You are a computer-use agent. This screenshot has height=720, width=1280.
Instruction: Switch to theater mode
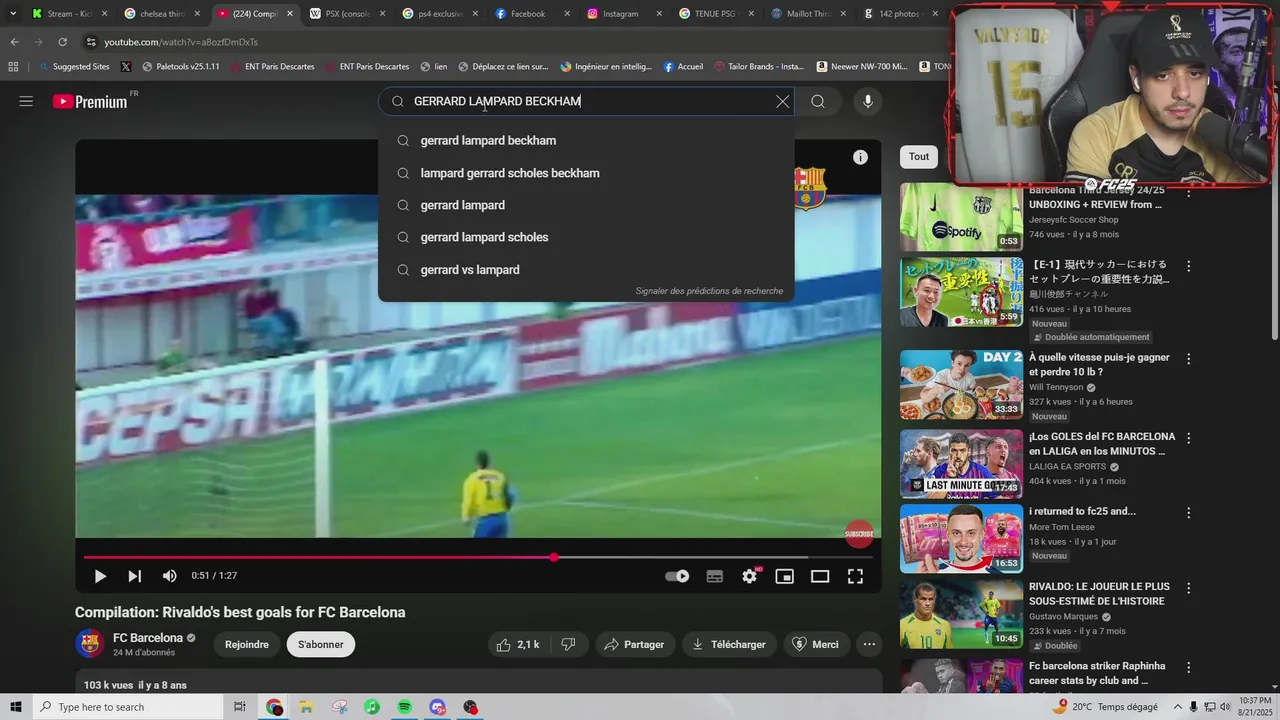[820, 576]
